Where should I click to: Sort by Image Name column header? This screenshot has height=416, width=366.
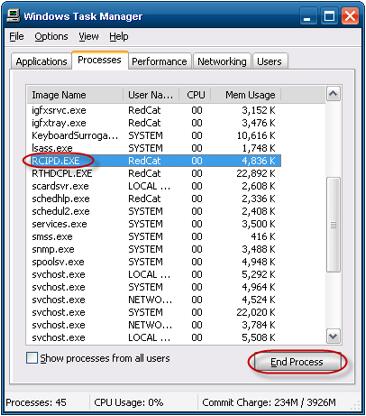click(x=75, y=95)
